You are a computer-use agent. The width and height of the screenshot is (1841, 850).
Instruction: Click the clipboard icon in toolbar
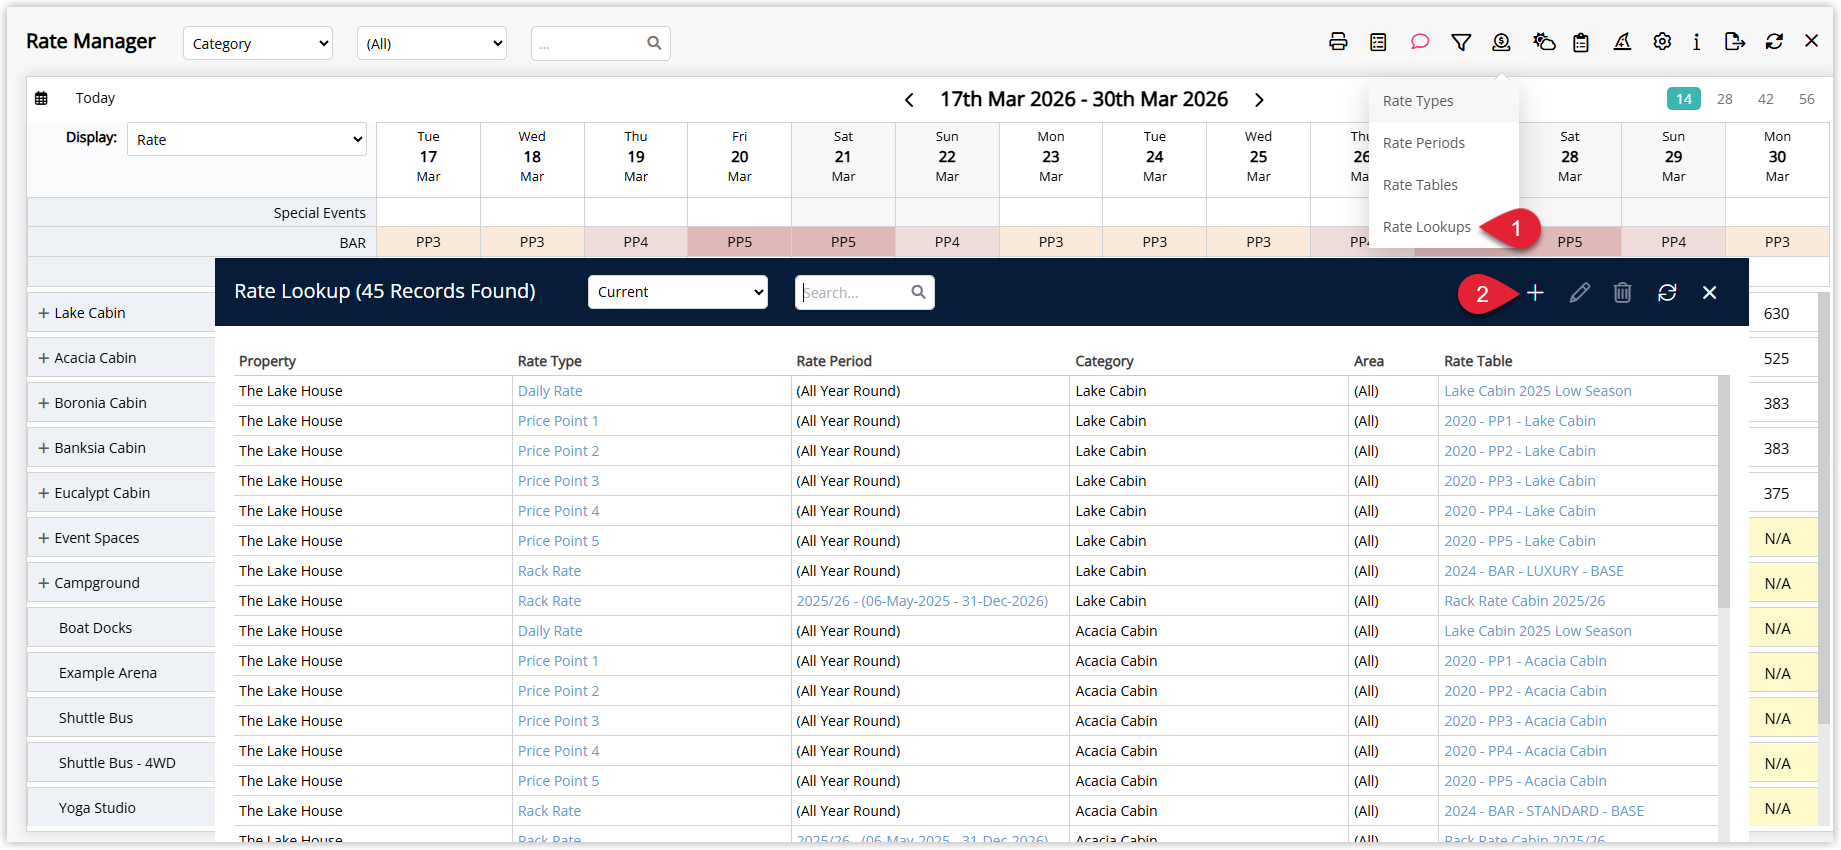click(x=1581, y=42)
